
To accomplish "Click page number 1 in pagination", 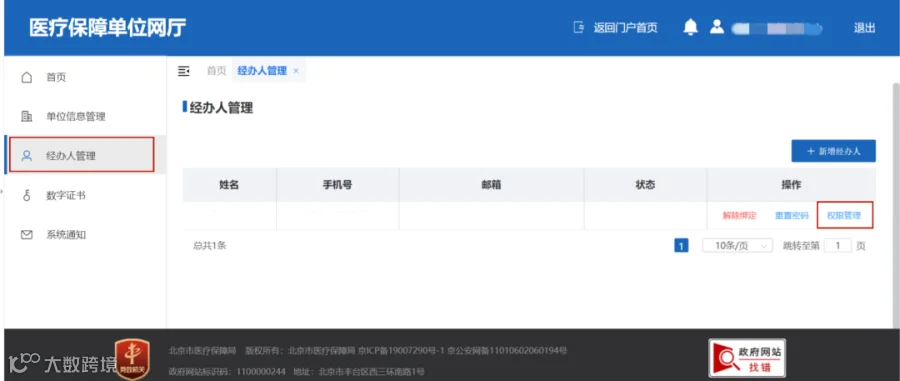I will pos(681,246).
